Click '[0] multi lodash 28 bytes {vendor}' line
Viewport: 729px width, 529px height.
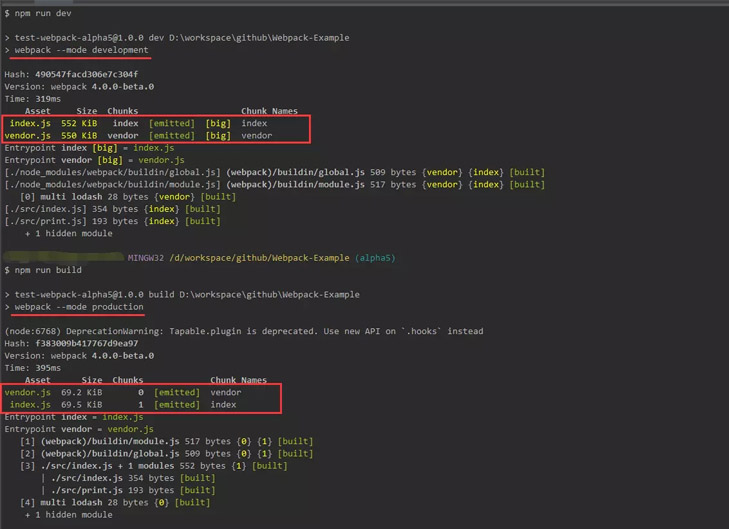128,197
